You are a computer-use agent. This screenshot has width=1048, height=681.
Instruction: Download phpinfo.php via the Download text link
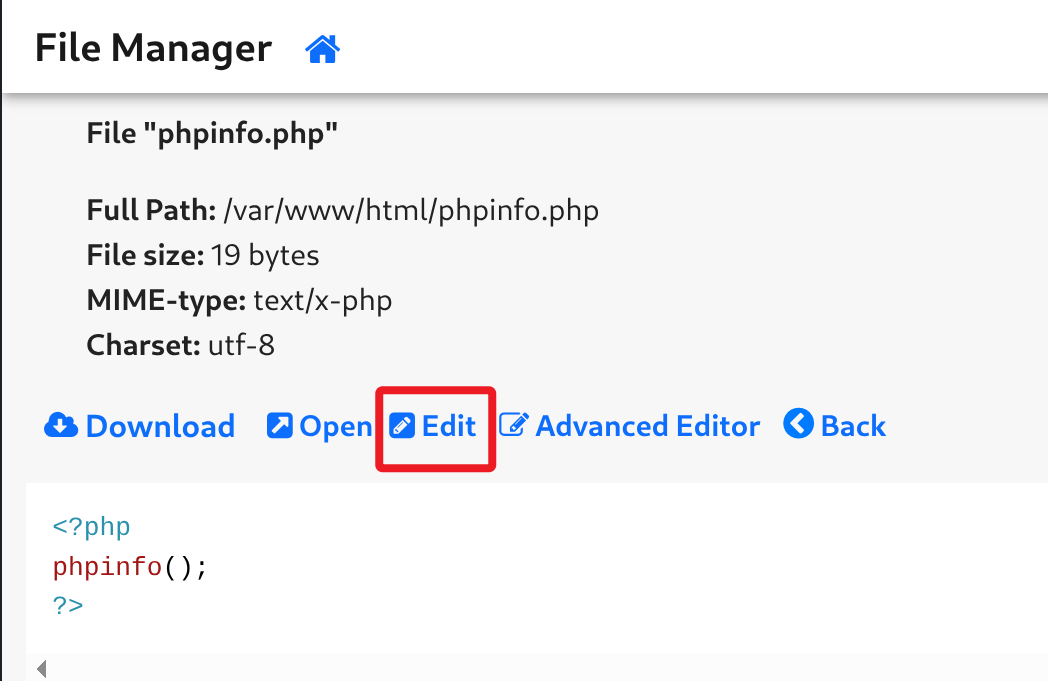tap(160, 426)
